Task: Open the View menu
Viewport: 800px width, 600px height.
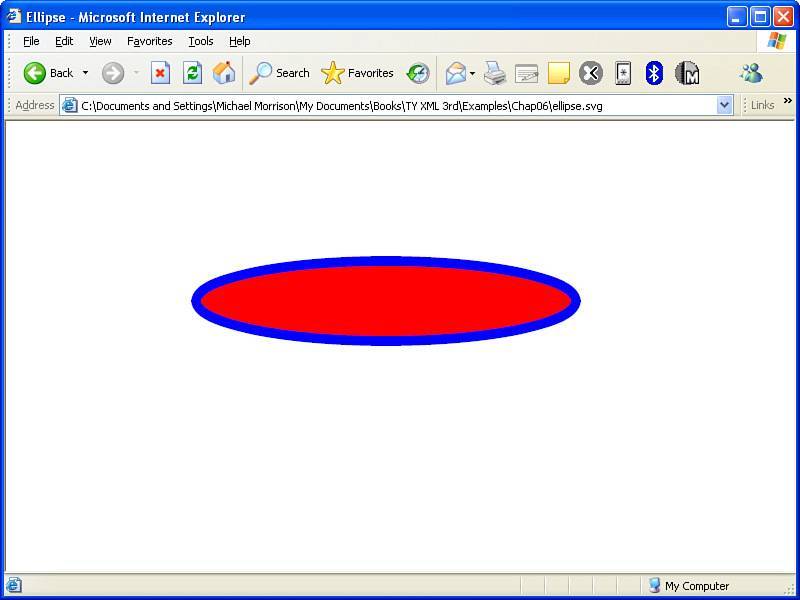Action: (100, 41)
